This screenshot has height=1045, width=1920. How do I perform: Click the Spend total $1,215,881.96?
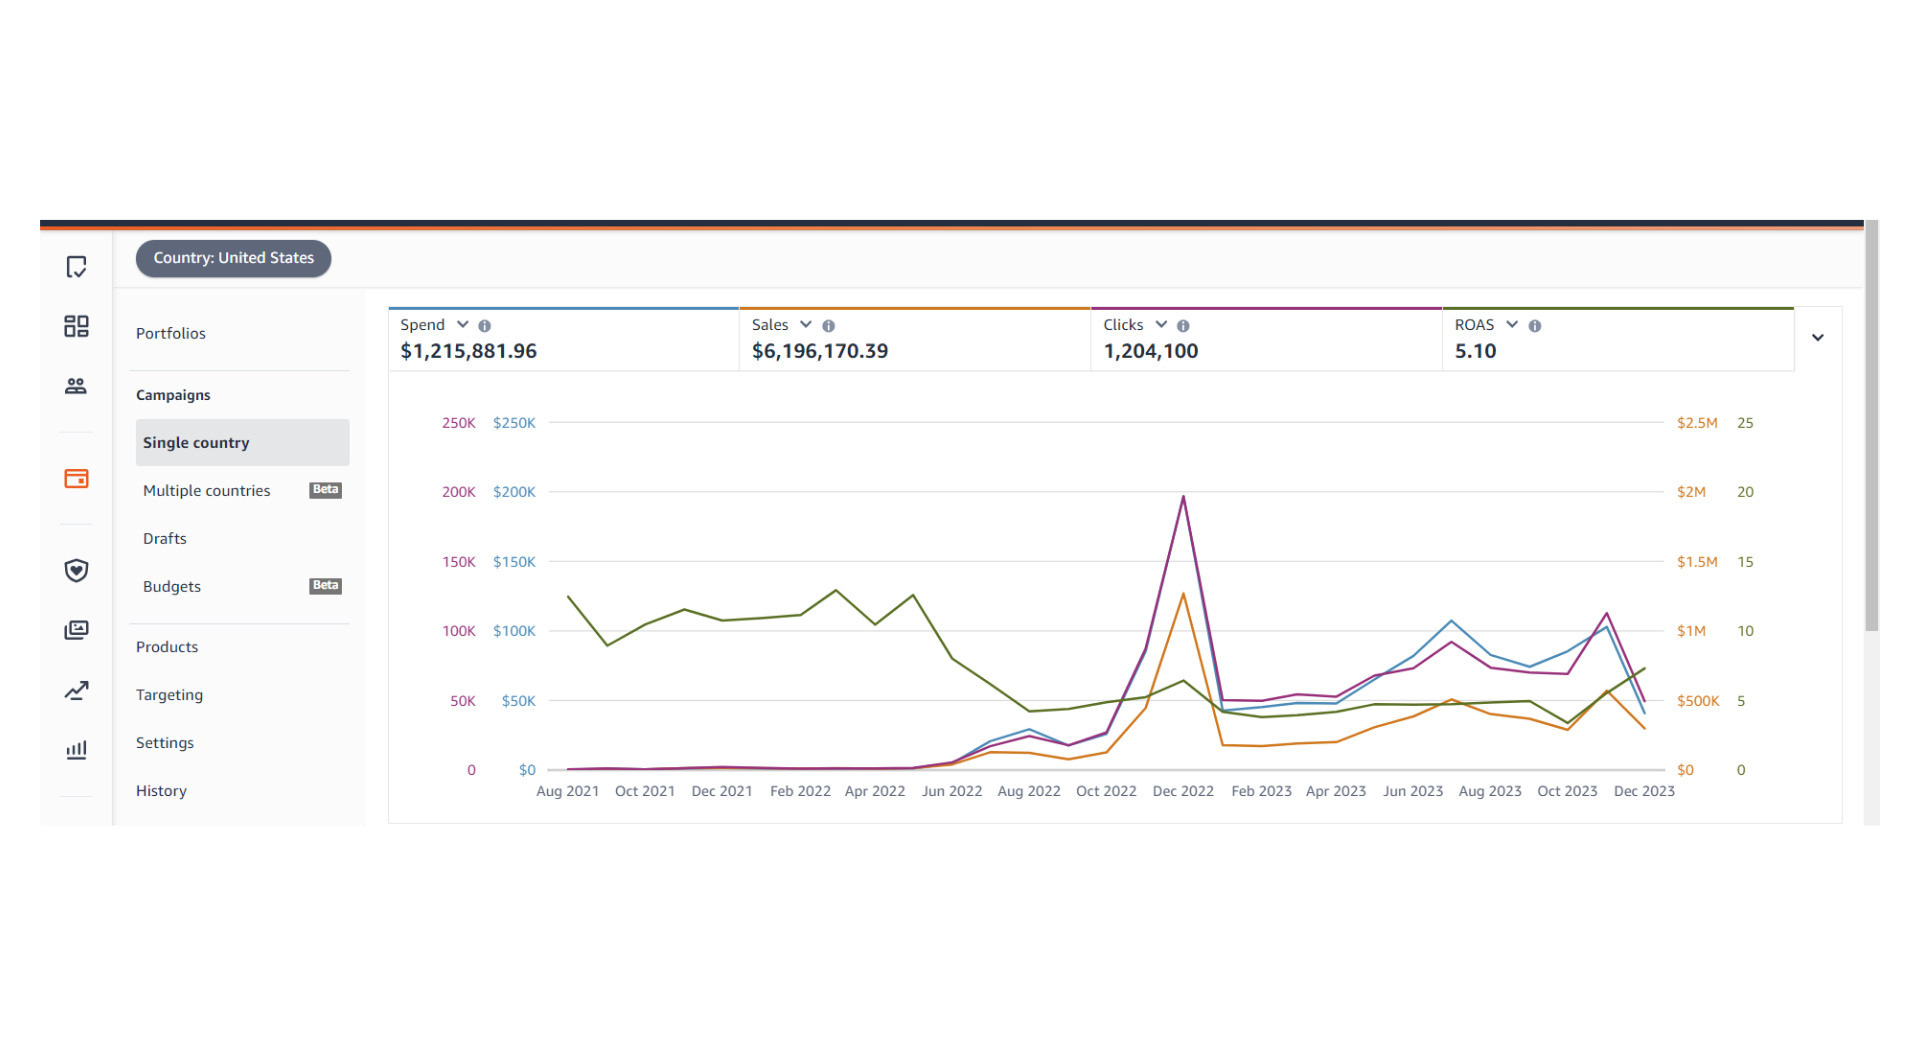click(x=469, y=351)
